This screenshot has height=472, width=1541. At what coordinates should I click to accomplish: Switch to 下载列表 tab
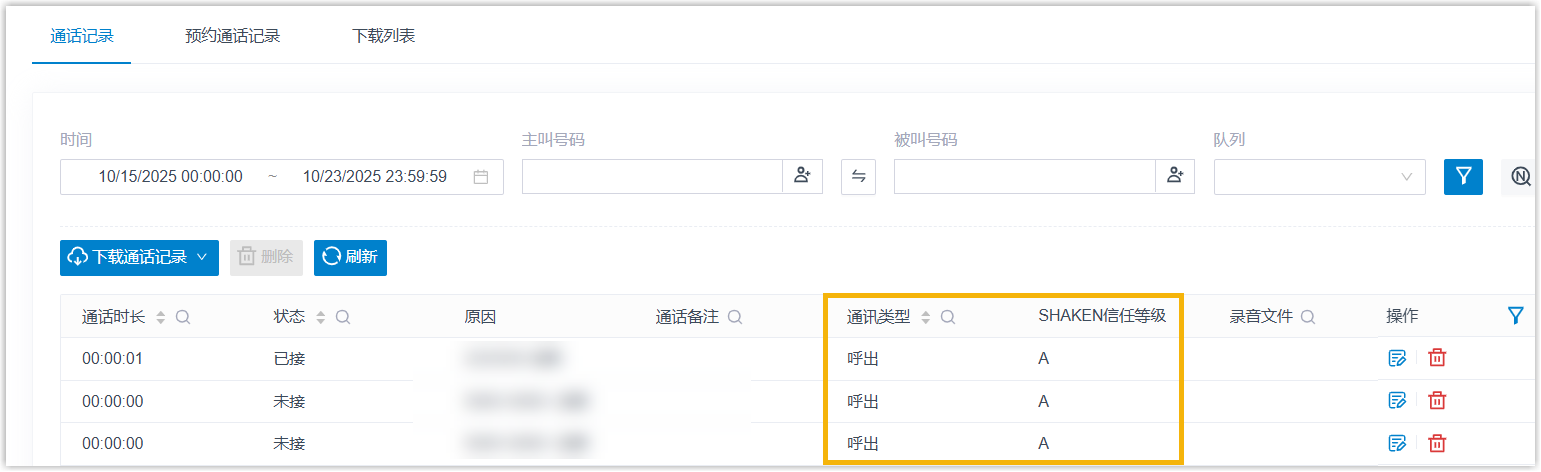pyautogui.click(x=383, y=36)
